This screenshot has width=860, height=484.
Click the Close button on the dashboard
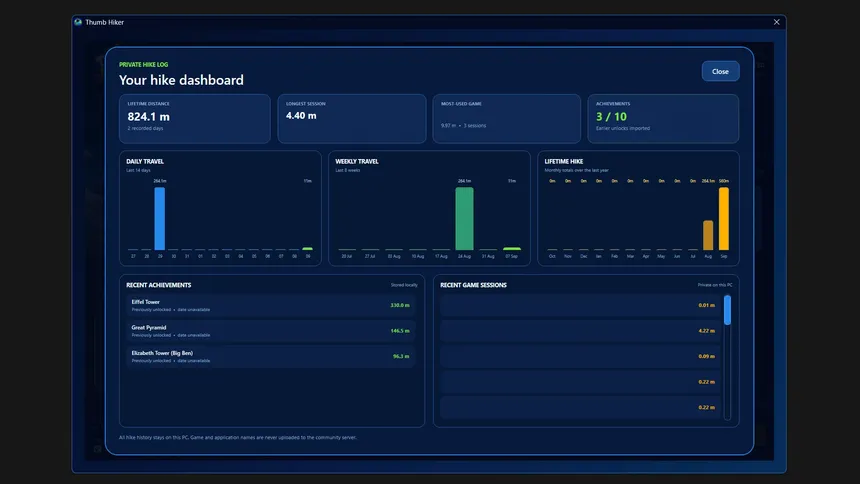tap(720, 71)
